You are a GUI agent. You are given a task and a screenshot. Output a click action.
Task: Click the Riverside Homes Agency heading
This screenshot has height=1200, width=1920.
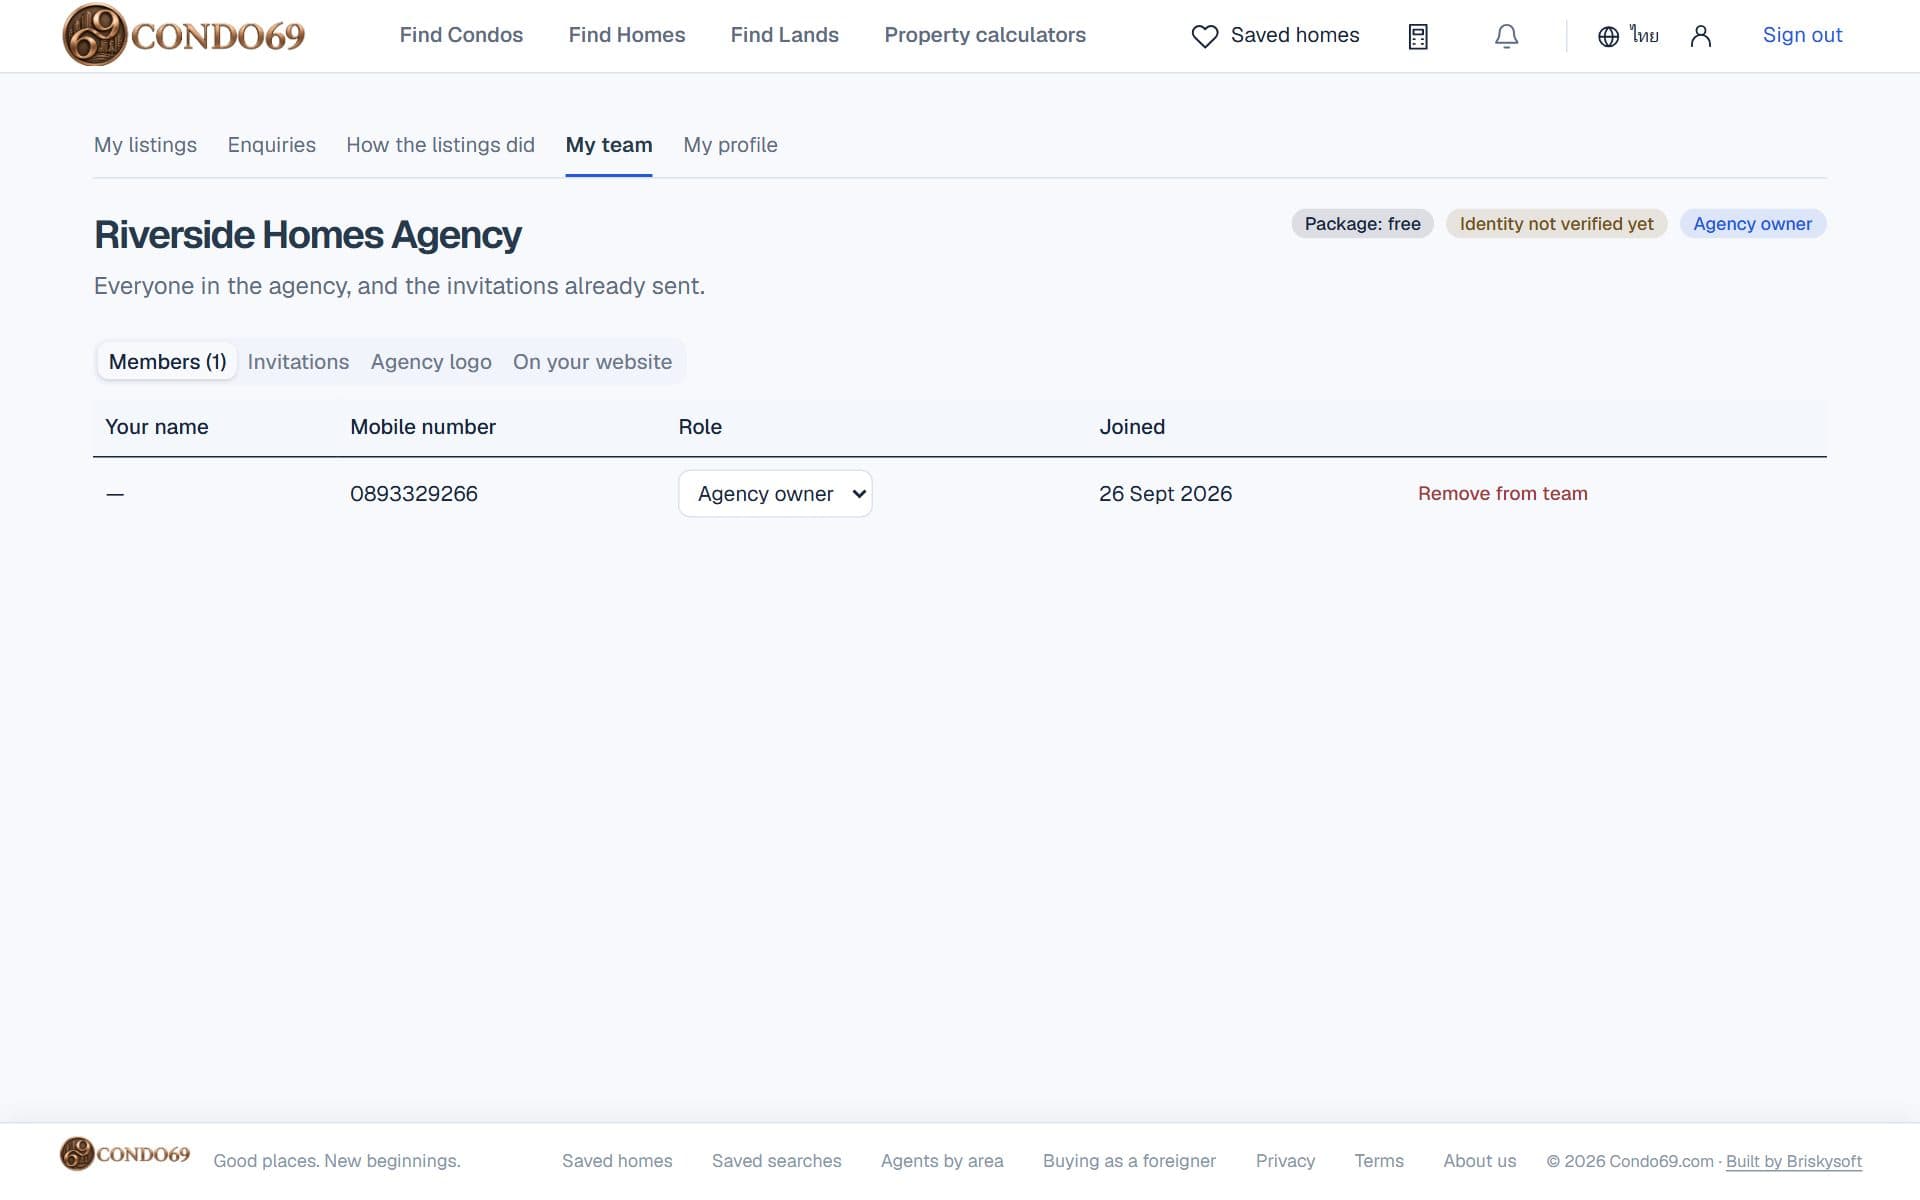[x=307, y=235]
